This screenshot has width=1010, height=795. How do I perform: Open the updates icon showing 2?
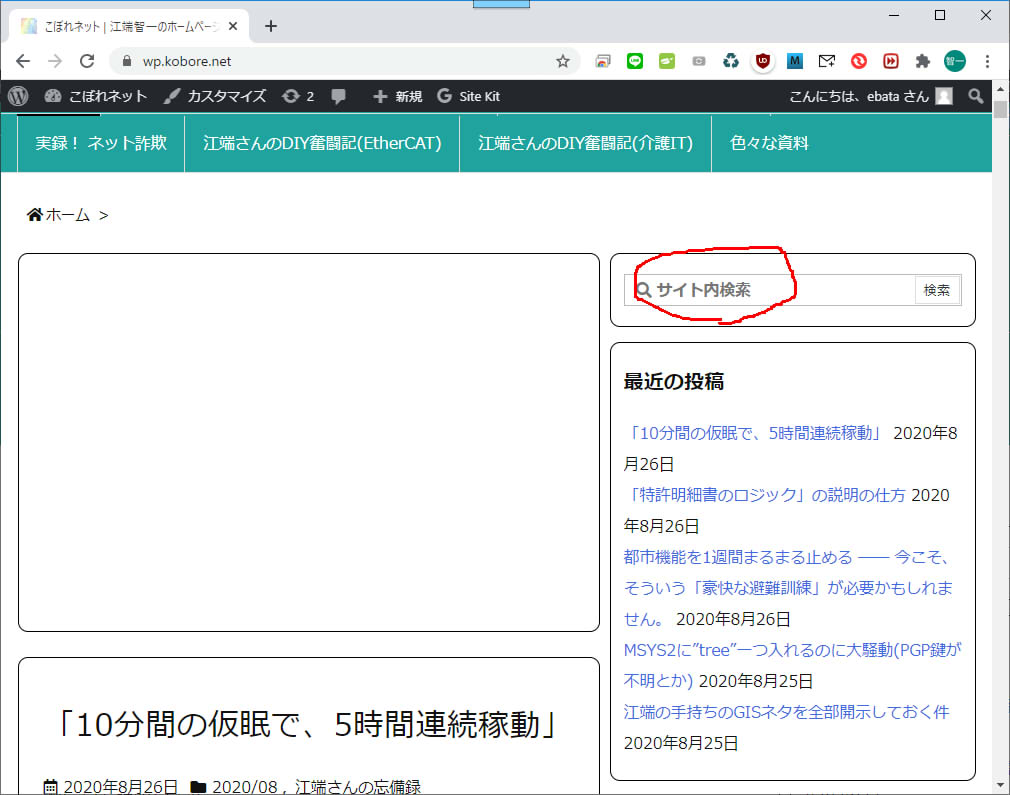[x=298, y=96]
